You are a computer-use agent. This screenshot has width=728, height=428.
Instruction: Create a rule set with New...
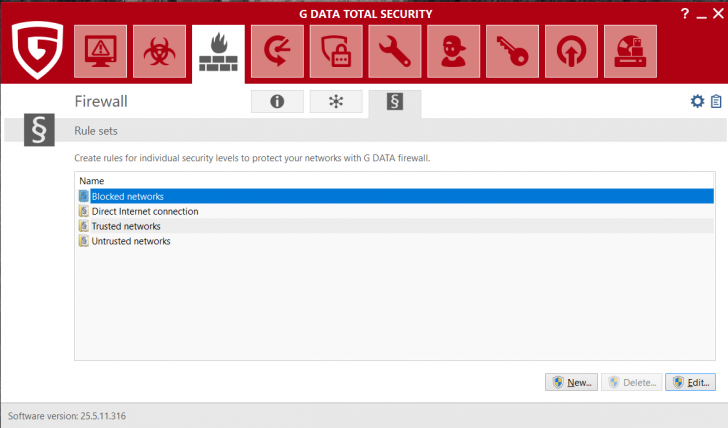pyautogui.click(x=571, y=383)
